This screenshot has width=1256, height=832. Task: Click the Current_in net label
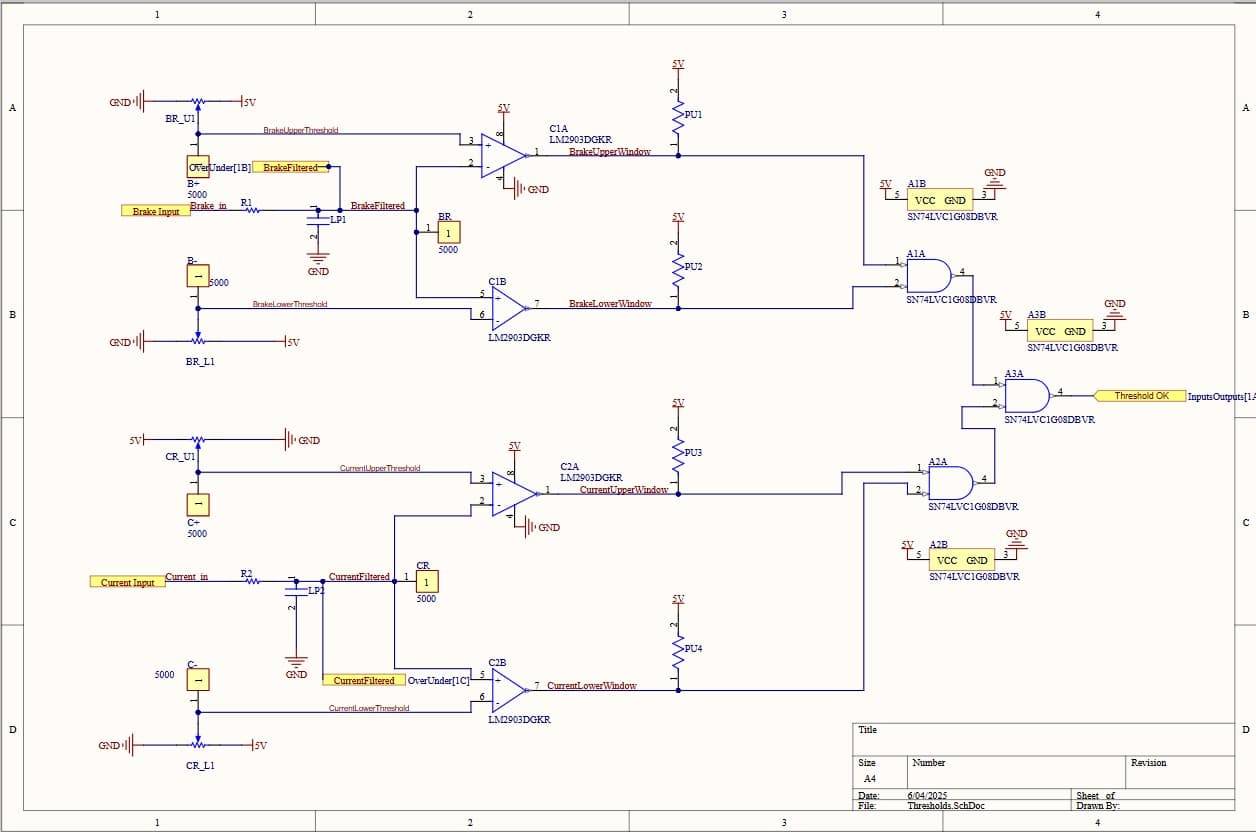(x=187, y=576)
